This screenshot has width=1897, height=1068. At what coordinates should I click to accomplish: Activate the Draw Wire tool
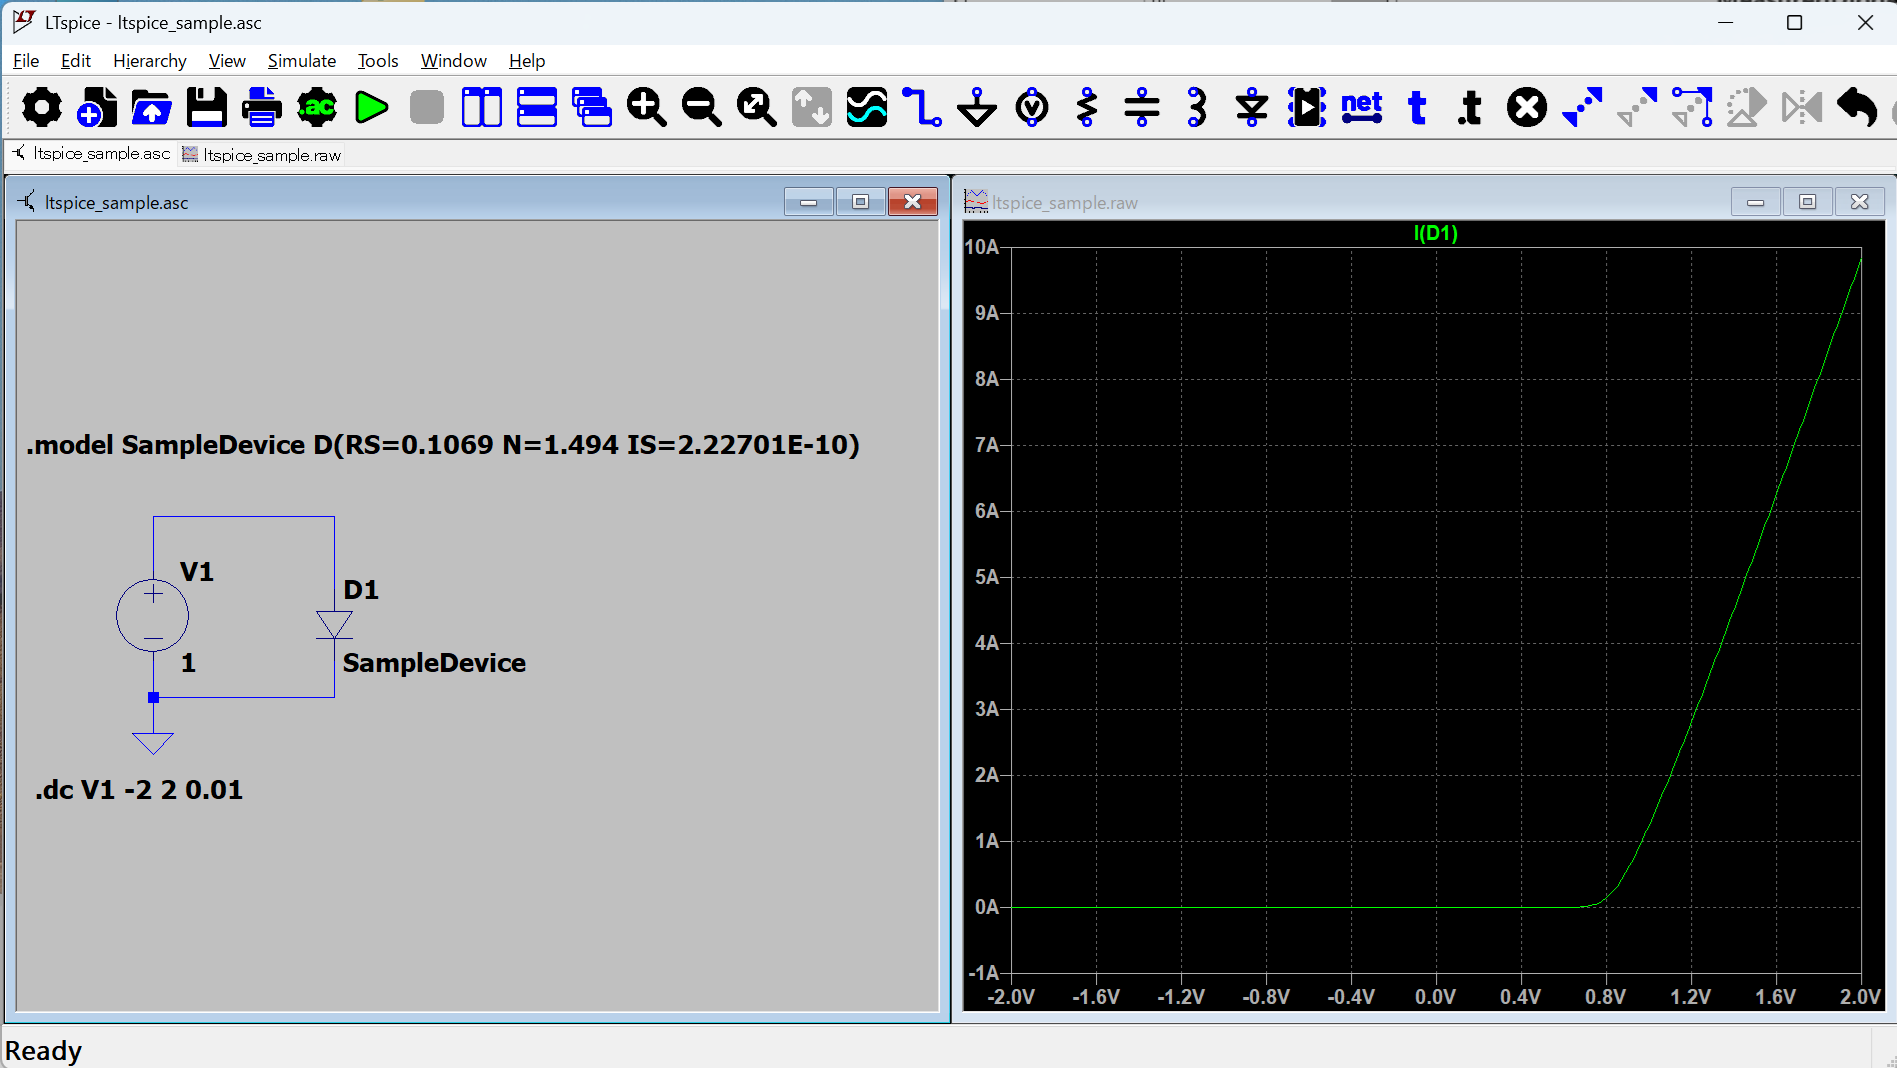pos(921,108)
